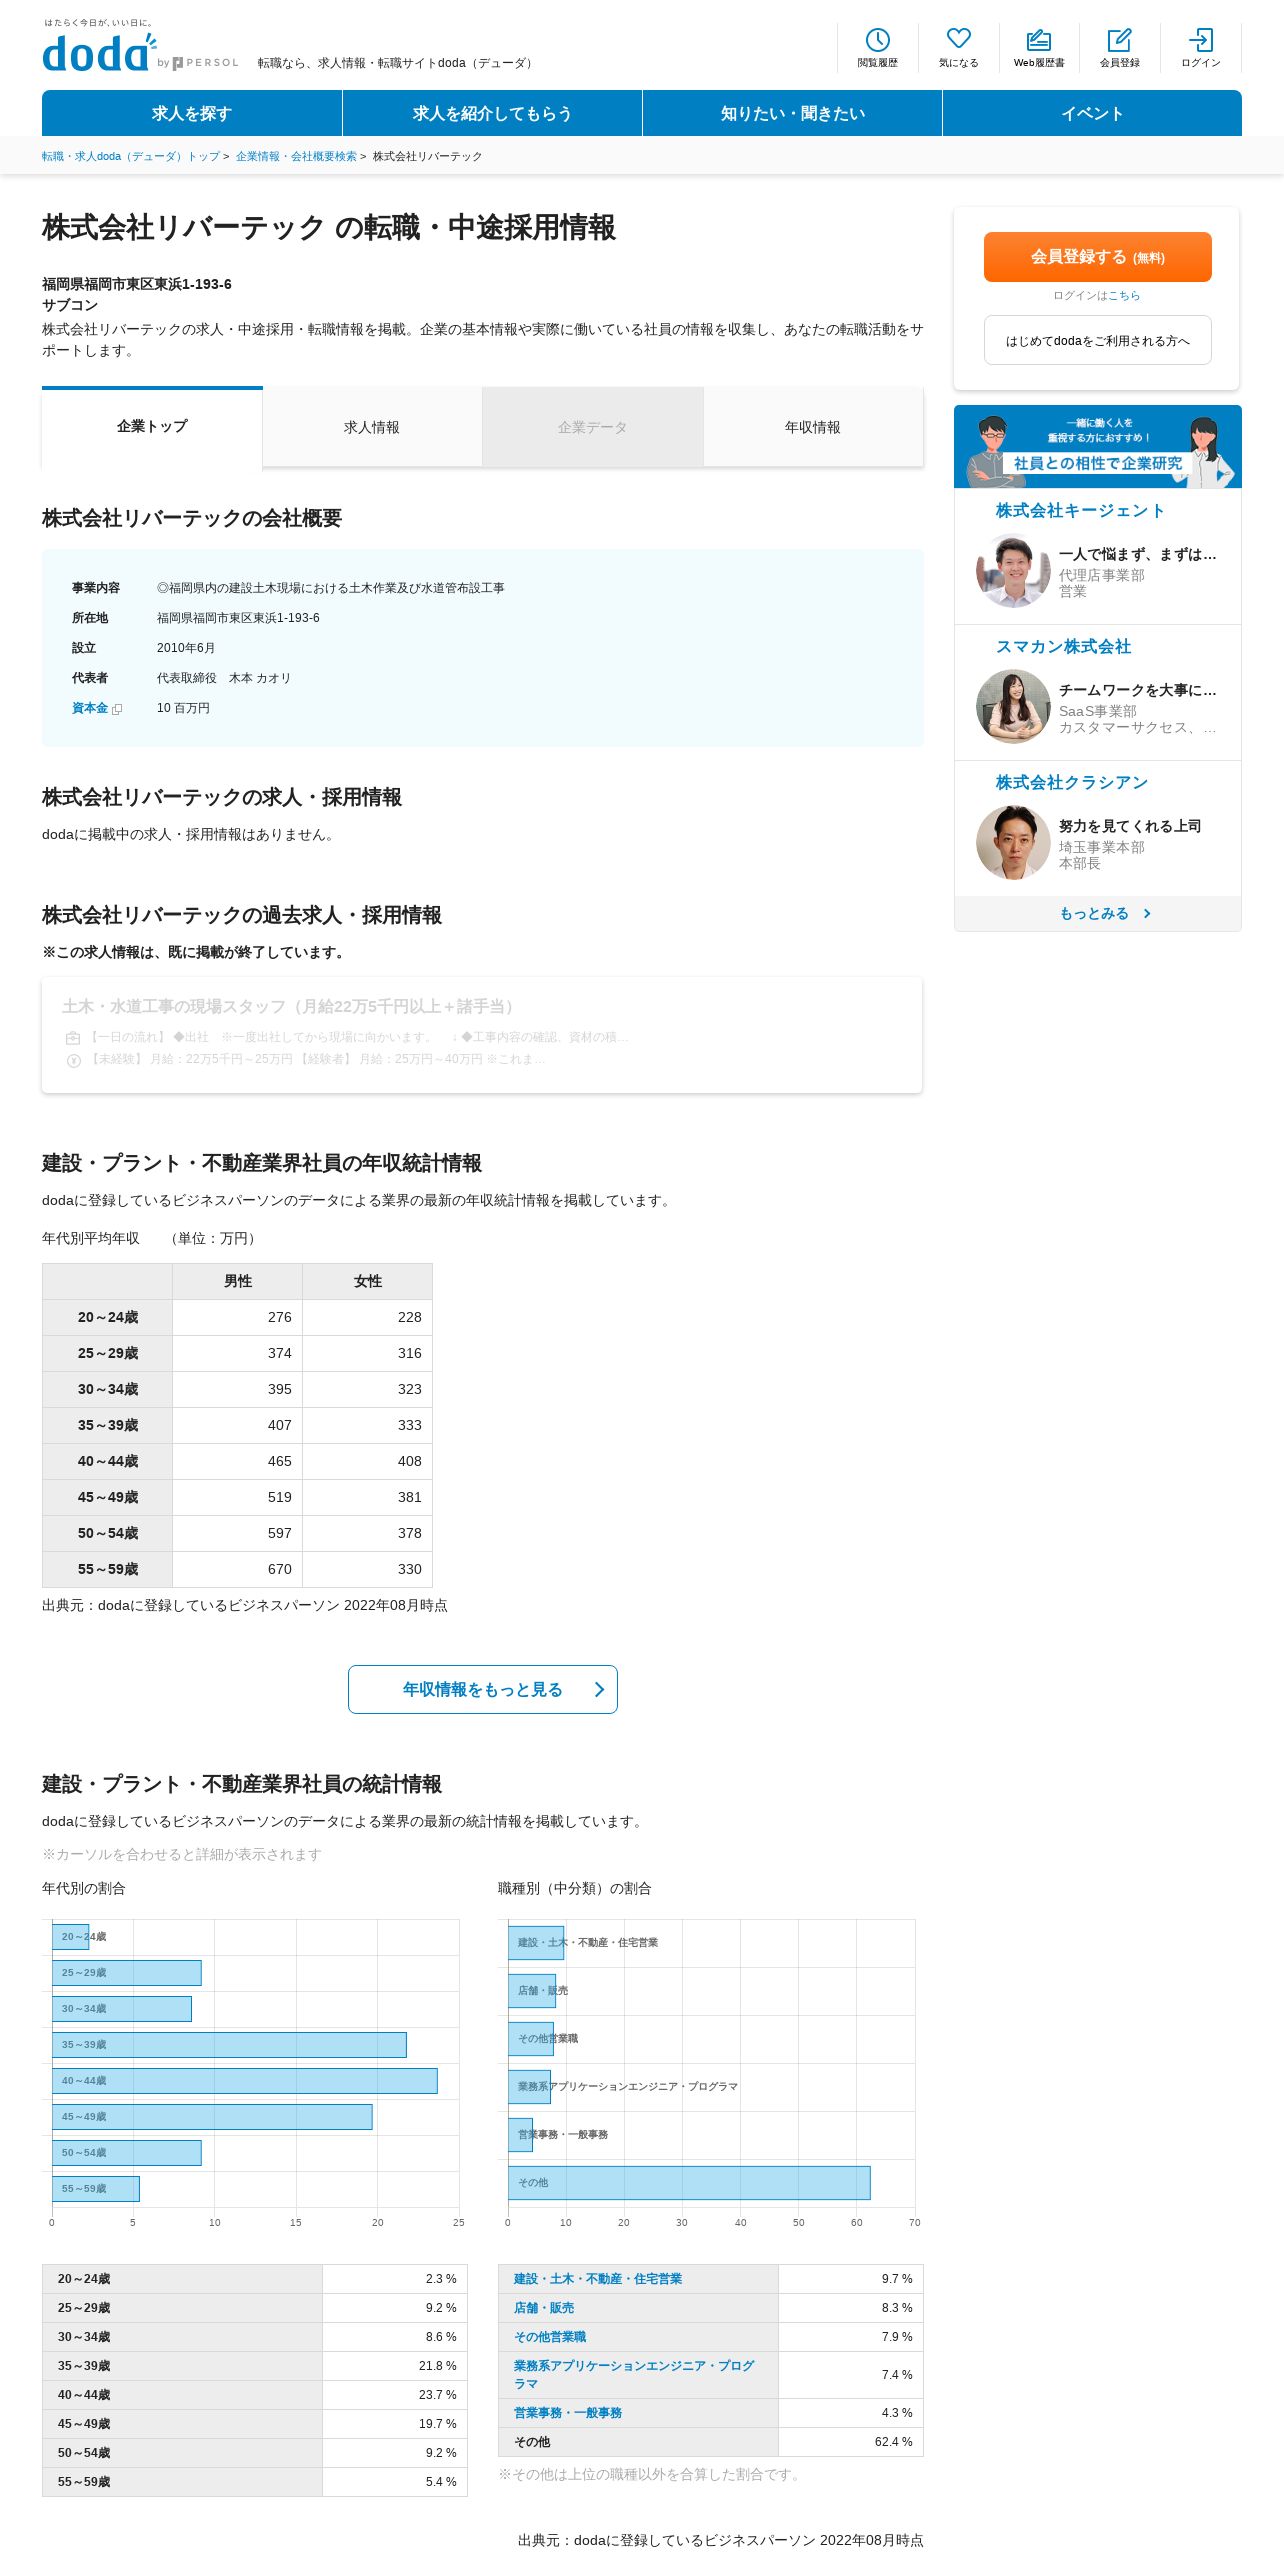Click the arrow next to もっとみる

(1147, 913)
